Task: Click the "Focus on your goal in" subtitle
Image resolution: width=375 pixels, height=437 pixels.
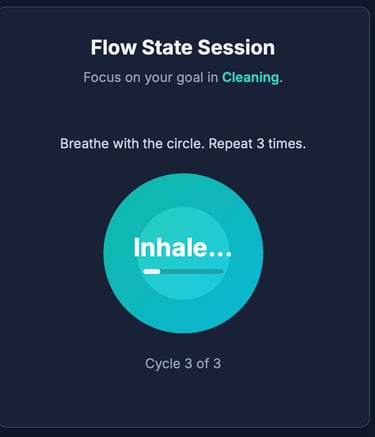Action: [150, 78]
